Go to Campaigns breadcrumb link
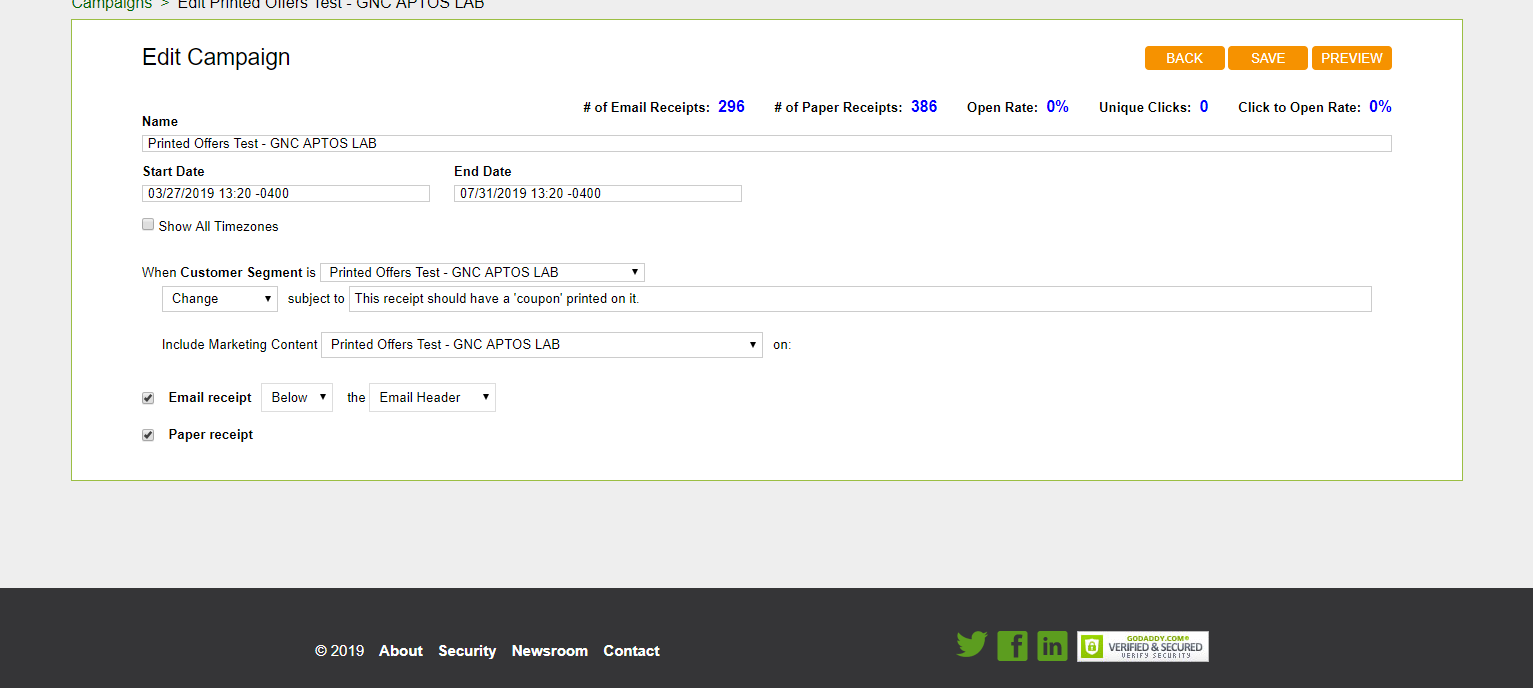This screenshot has height=688, width=1533. tap(112, 4)
